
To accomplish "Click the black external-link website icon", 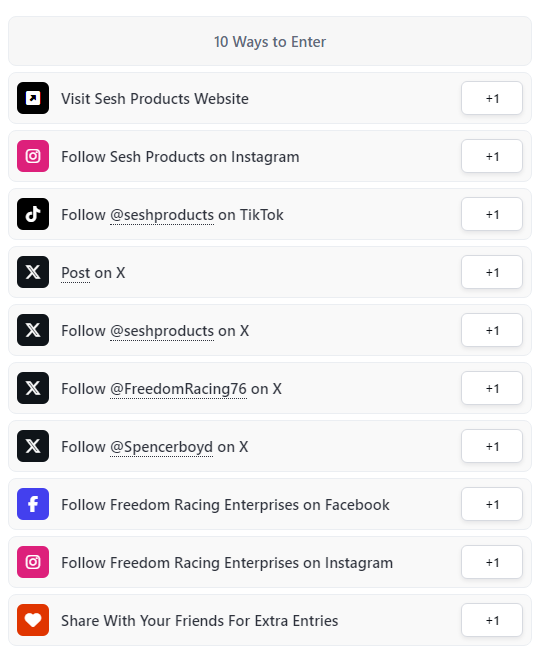I will 33,98.
